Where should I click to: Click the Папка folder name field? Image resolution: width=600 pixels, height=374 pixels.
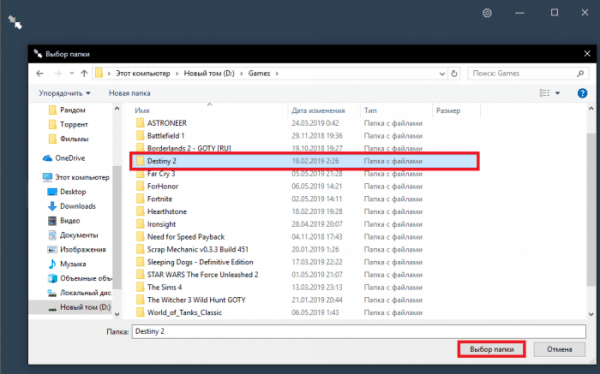[x=359, y=332]
